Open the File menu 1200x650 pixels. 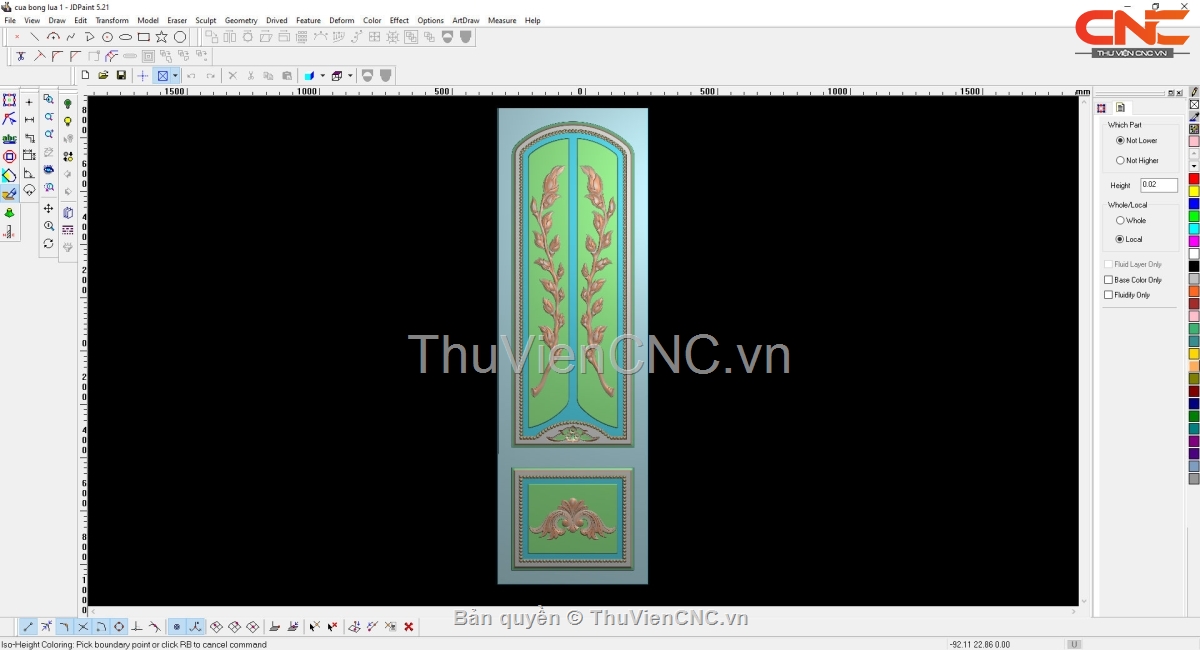[10, 20]
